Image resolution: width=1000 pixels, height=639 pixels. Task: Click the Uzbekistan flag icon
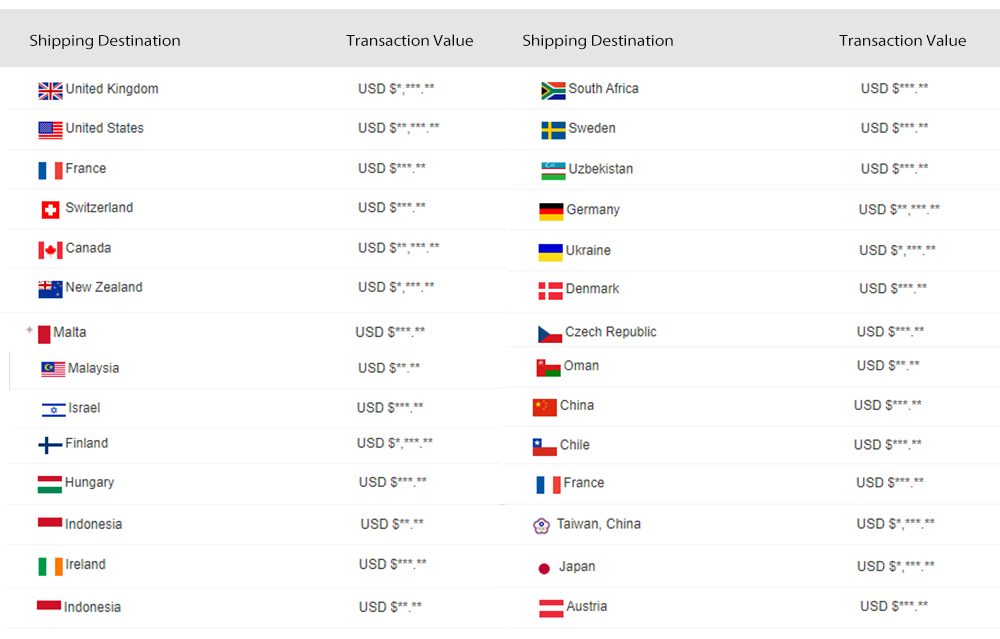pyautogui.click(x=553, y=171)
